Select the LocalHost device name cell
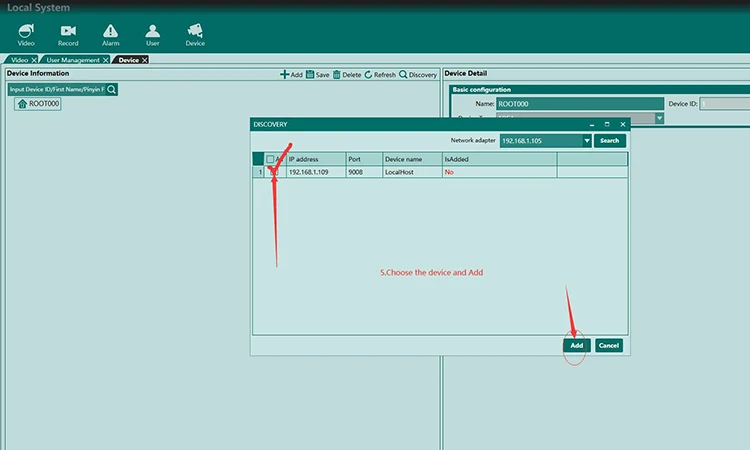The height and width of the screenshot is (450, 750). pos(412,172)
